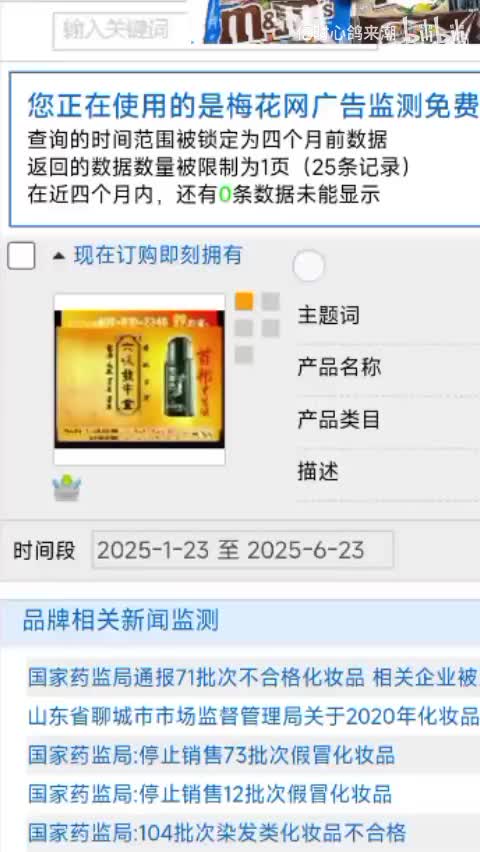Click the bottom gray square indicator
The width and height of the screenshot is (480, 852).
tap(244, 355)
